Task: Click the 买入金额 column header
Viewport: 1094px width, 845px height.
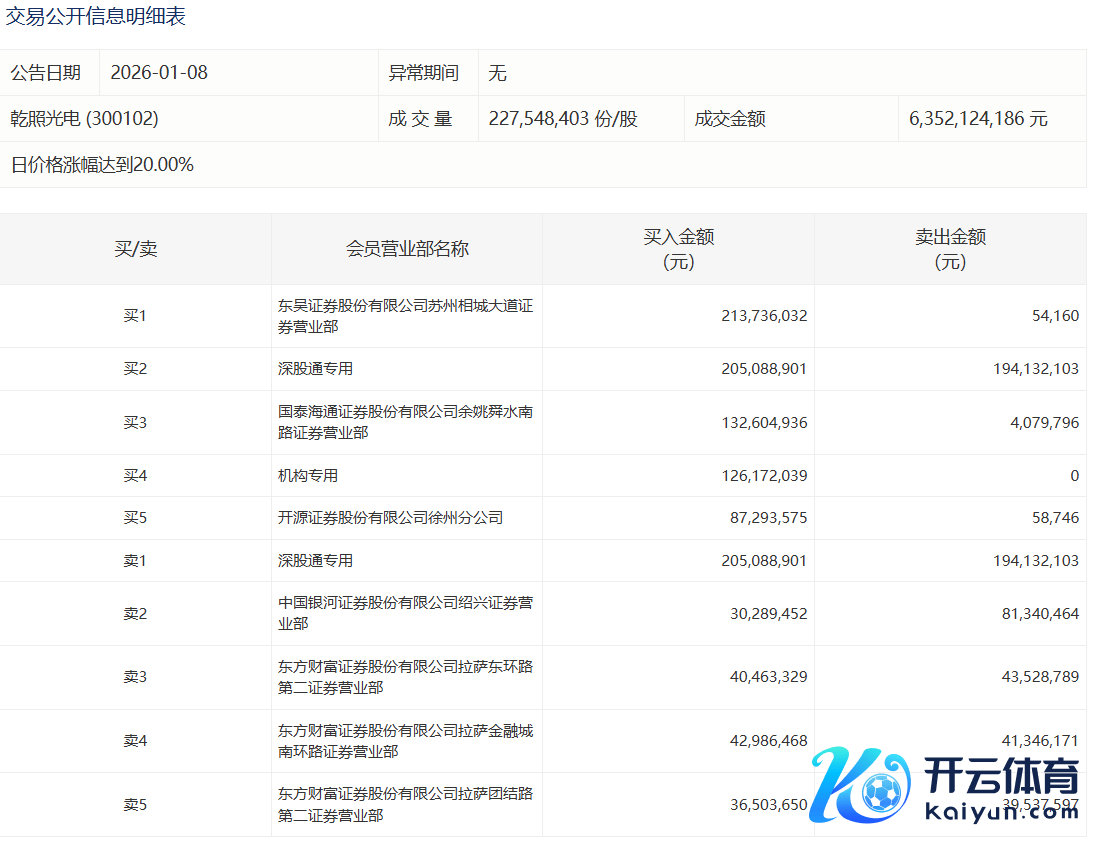Action: pos(678,249)
